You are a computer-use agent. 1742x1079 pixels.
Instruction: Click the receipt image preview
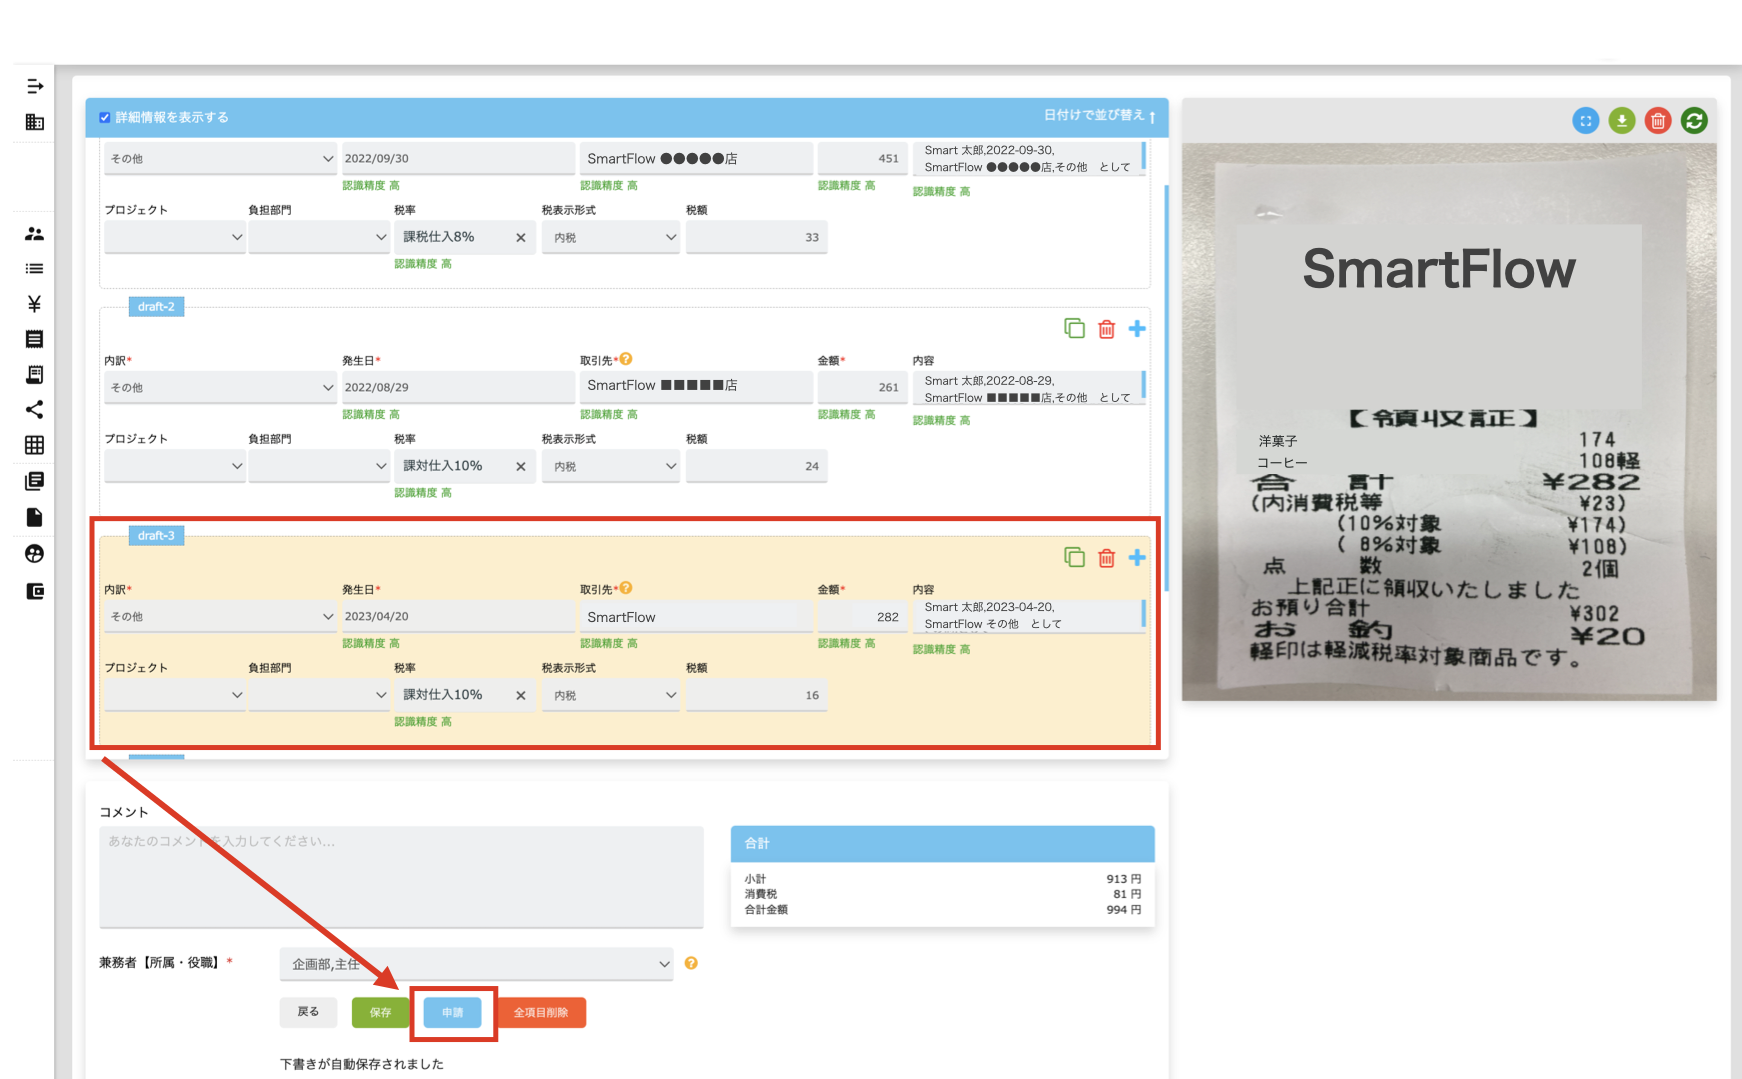[x=1449, y=421]
